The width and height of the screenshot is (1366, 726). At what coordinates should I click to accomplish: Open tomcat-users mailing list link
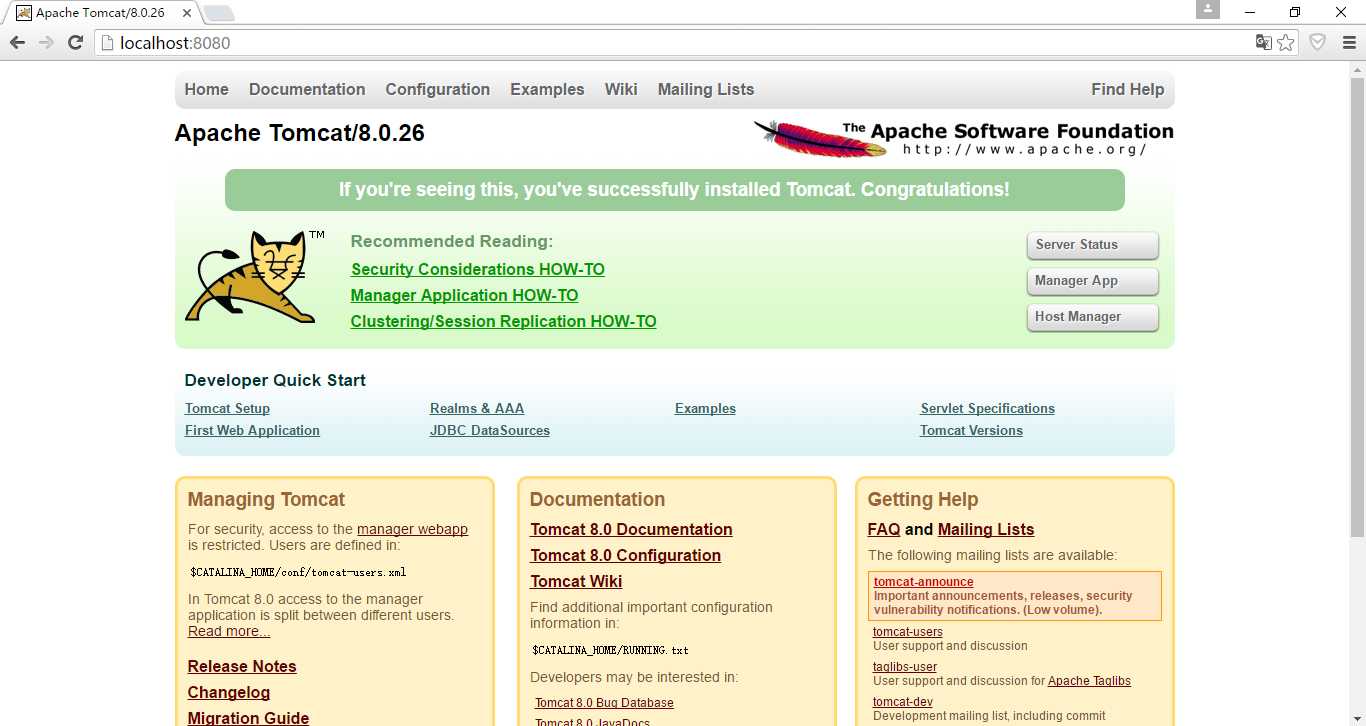pyautogui.click(x=907, y=631)
